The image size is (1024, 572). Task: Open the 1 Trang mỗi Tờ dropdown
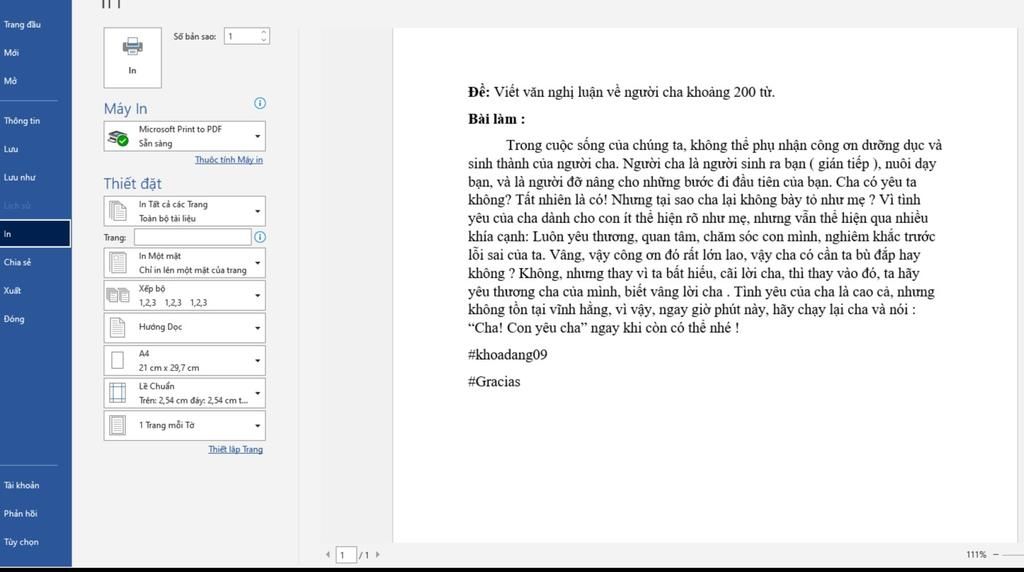pyautogui.click(x=185, y=425)
